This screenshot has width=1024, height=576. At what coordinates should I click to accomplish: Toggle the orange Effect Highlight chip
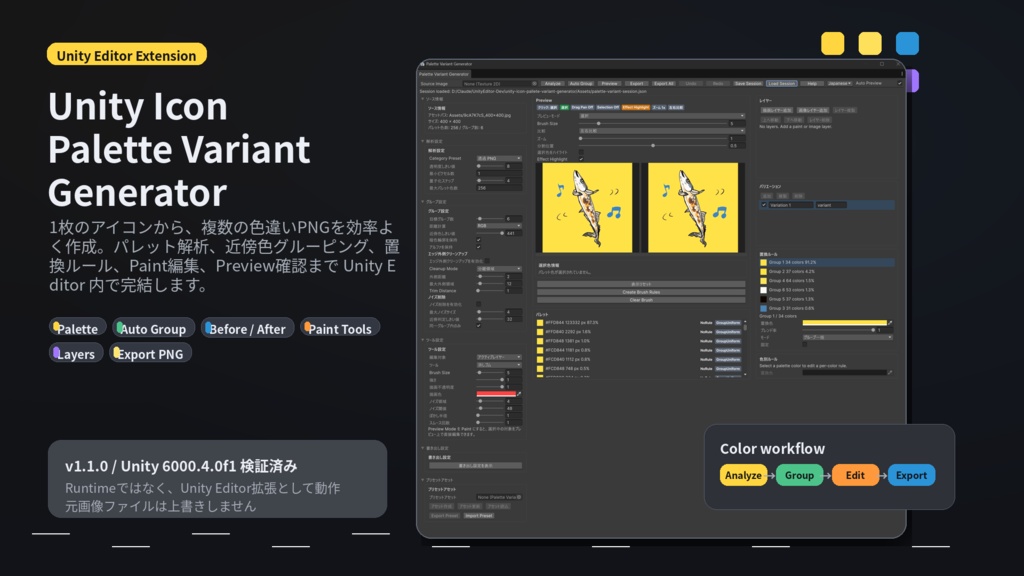(635, 108)
